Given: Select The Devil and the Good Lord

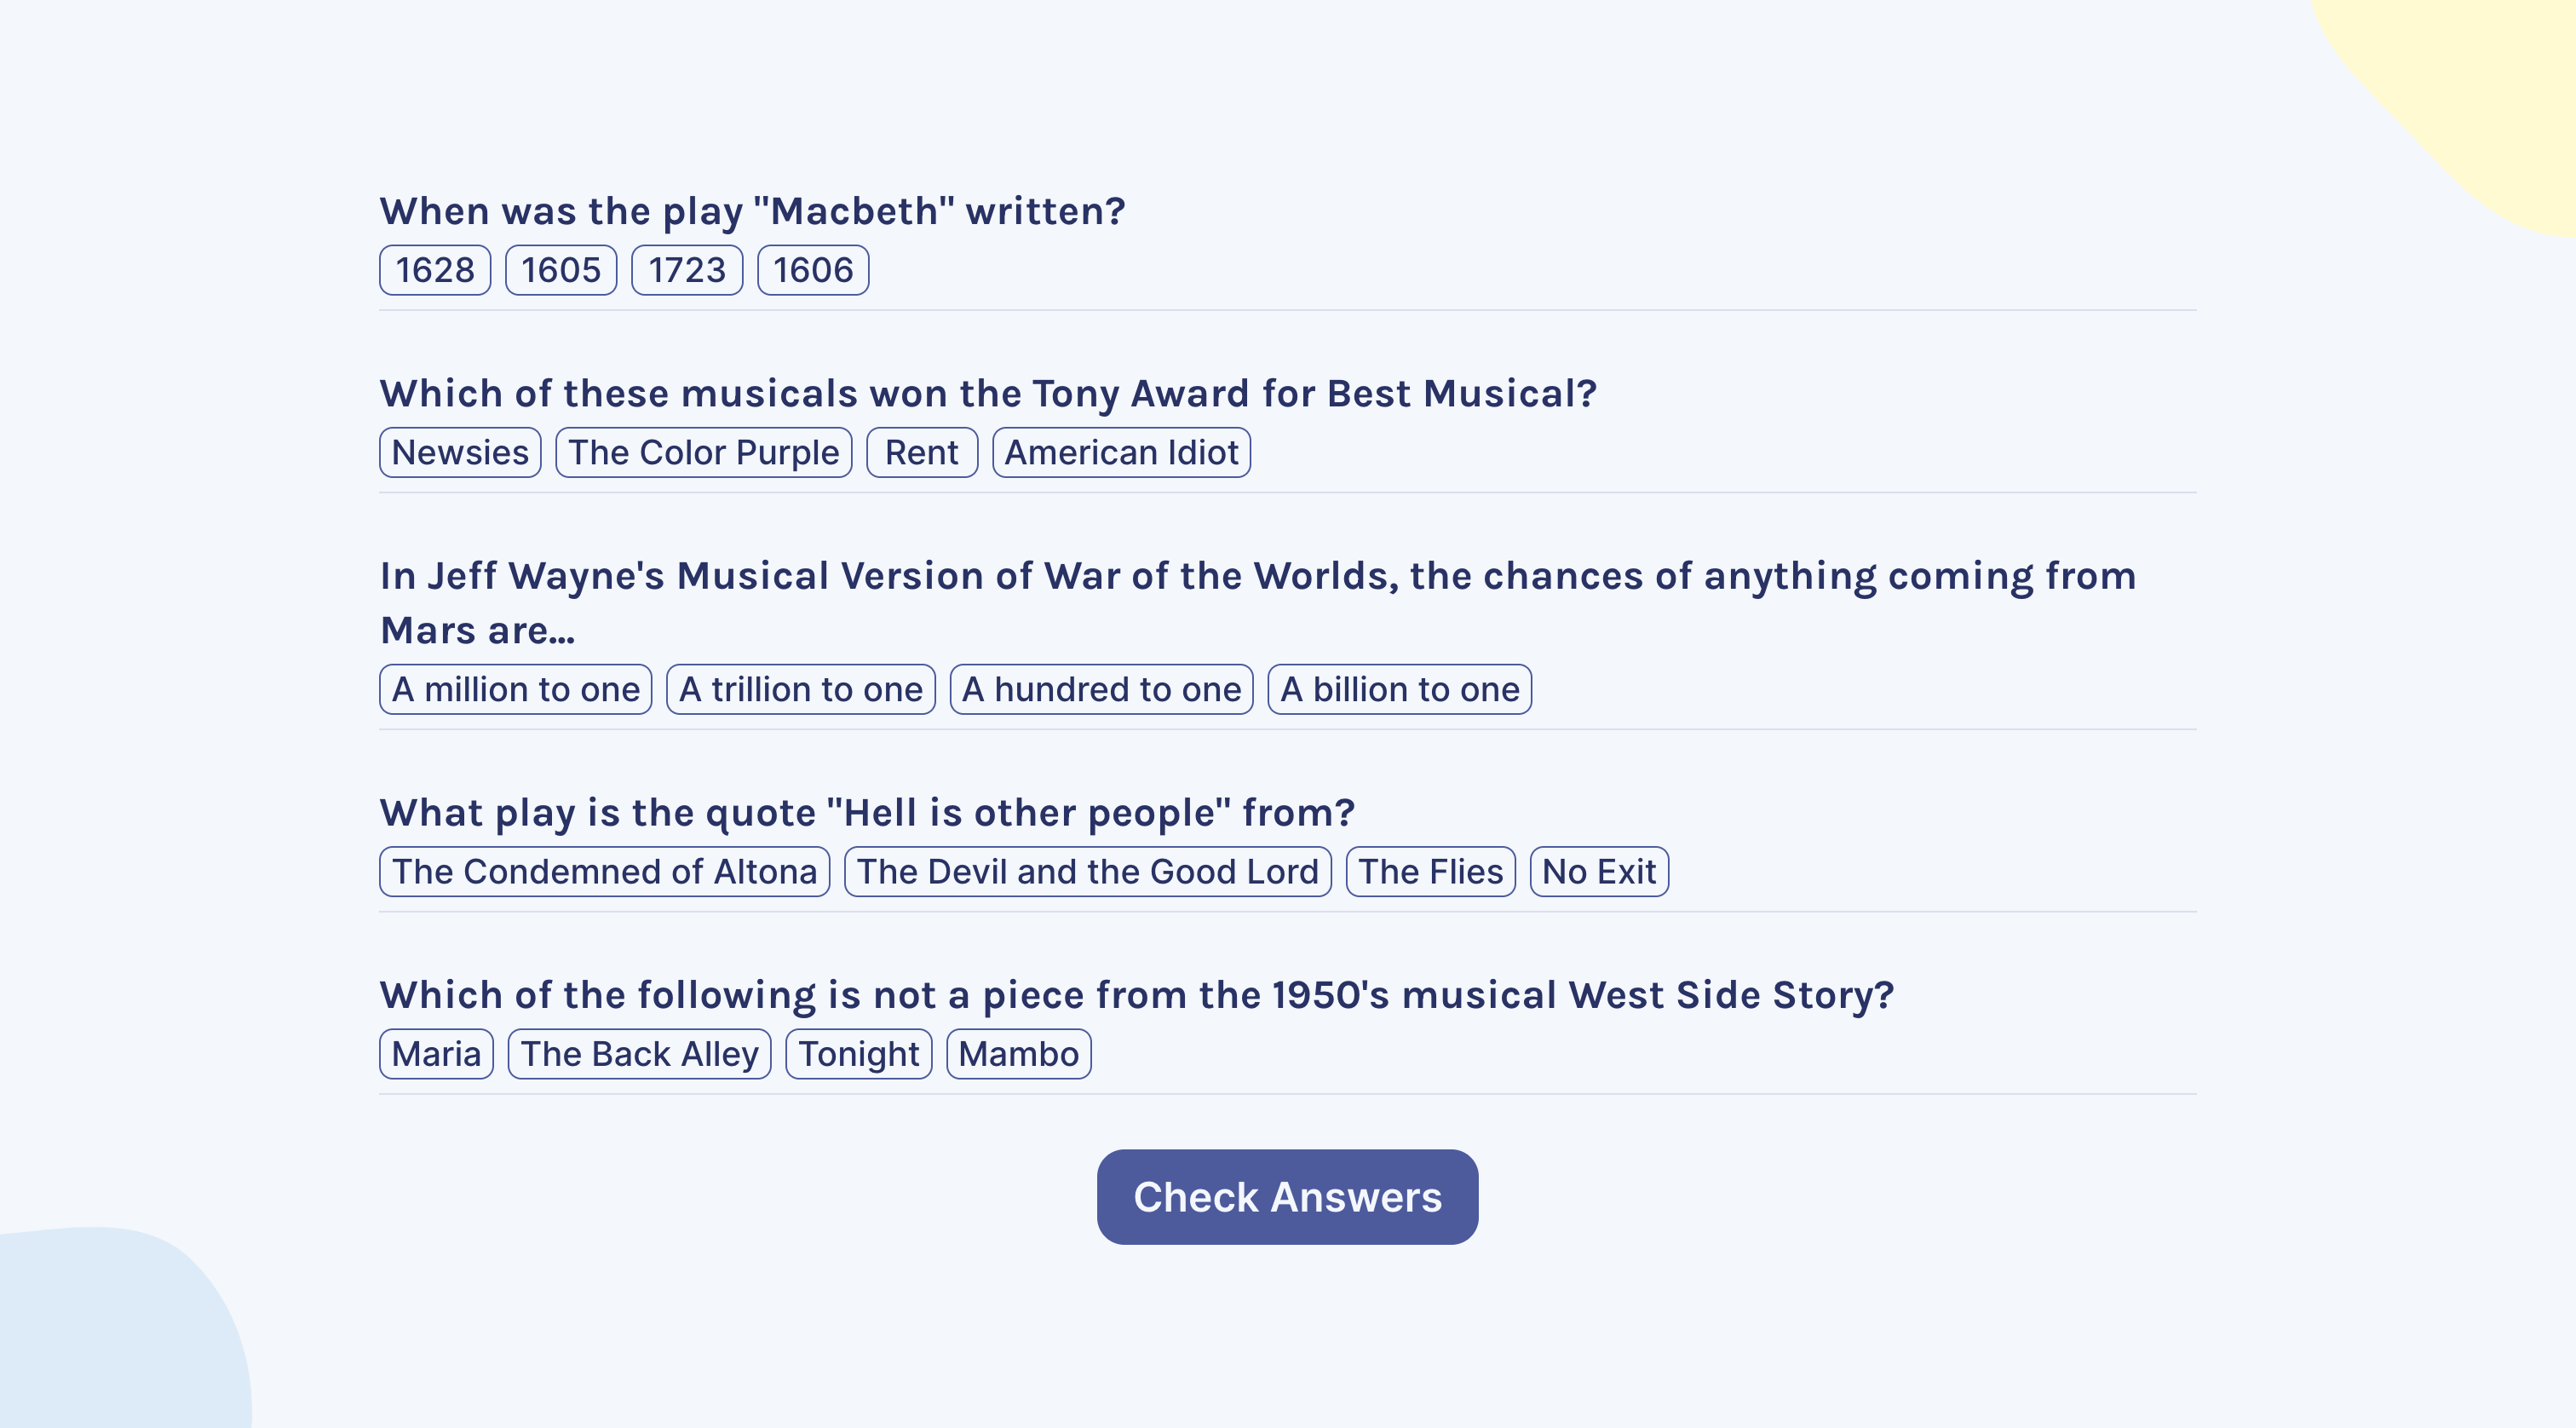Looking at the screenshot, I should (x=1088, y=871).
